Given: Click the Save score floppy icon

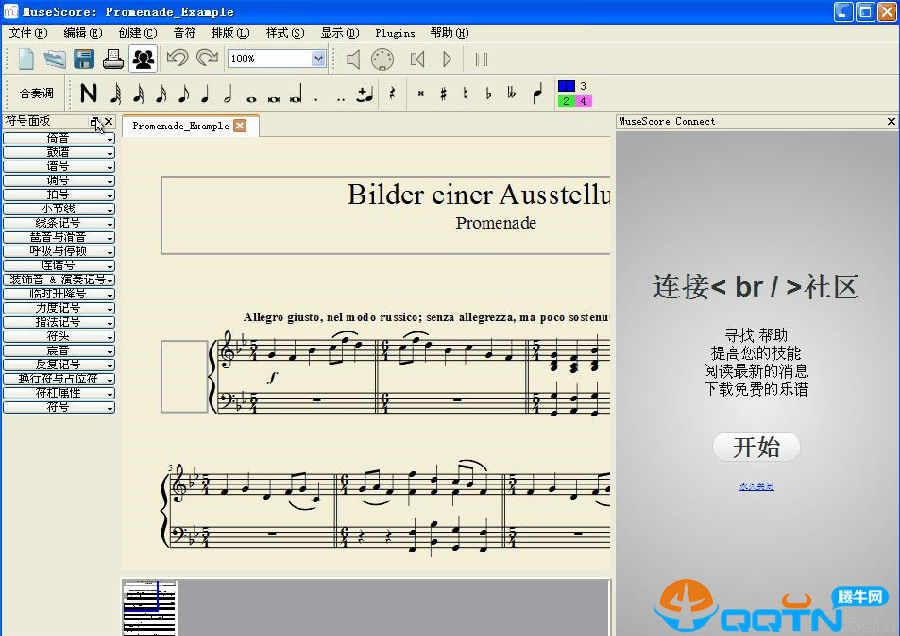Looking at the screenshot, I should (84, 59).
